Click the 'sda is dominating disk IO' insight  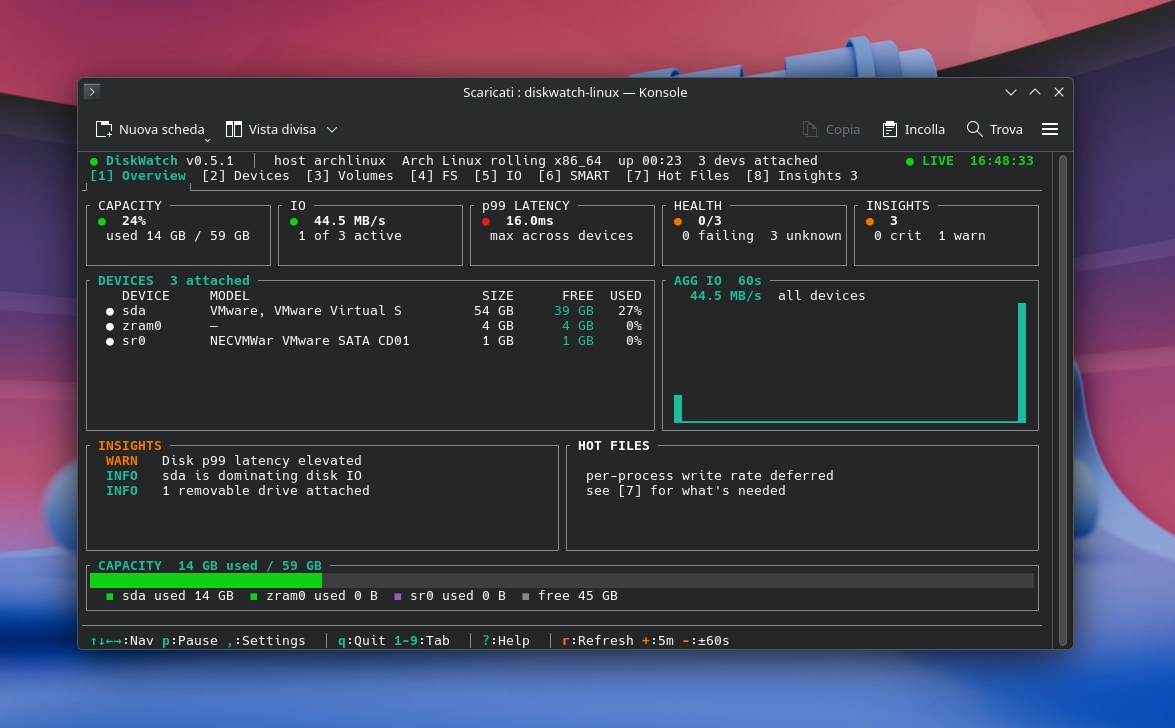[x=262, y=475]
